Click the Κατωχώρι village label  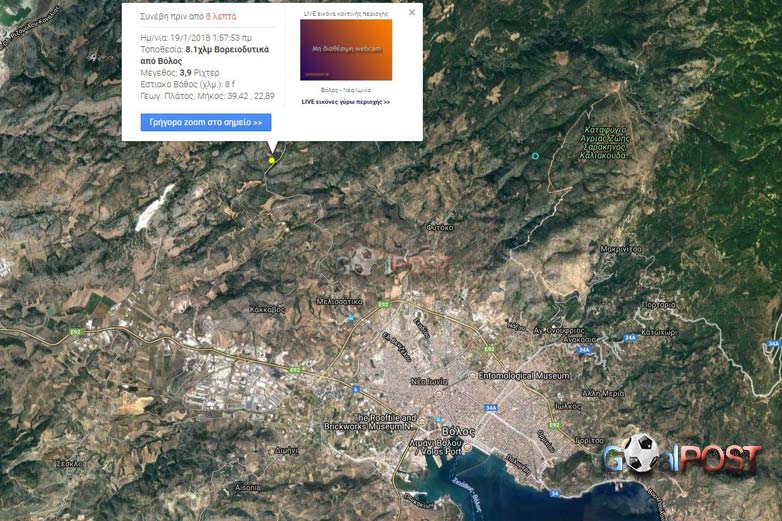tap(659, 332)
